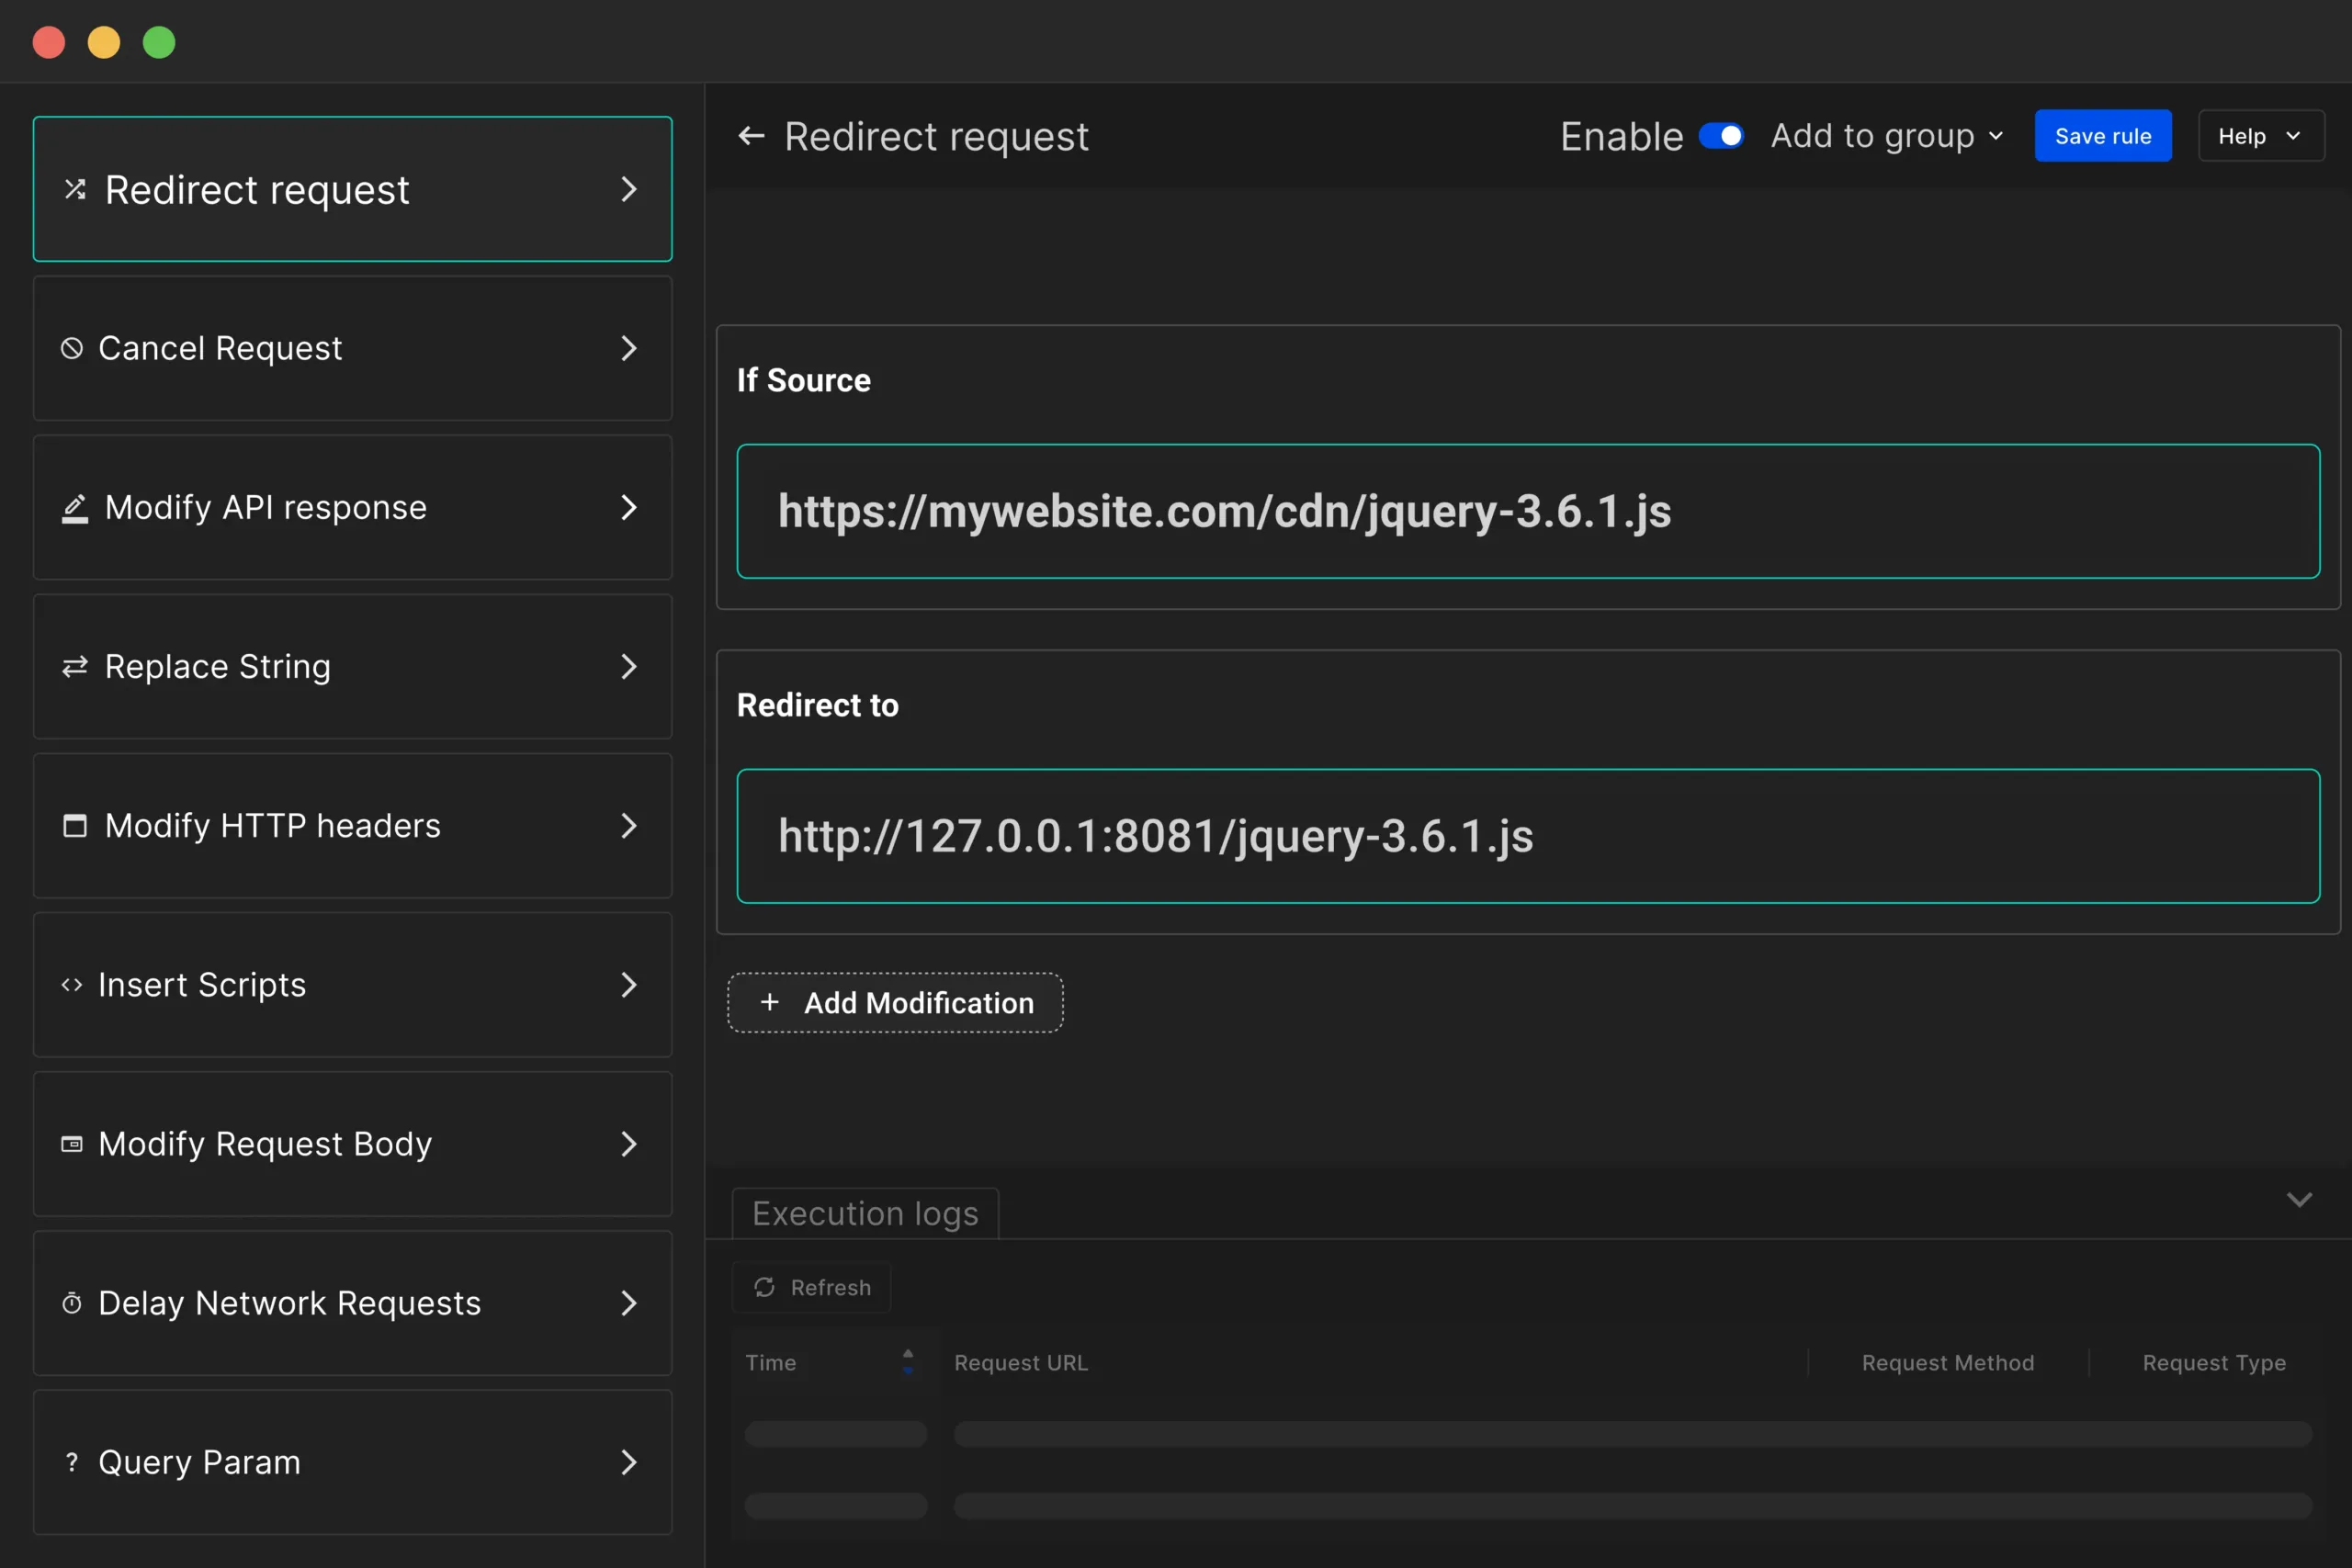This screenshot has height=1568, width=2352.
Task: Click the Save rule button
Action: [2103, 136]
